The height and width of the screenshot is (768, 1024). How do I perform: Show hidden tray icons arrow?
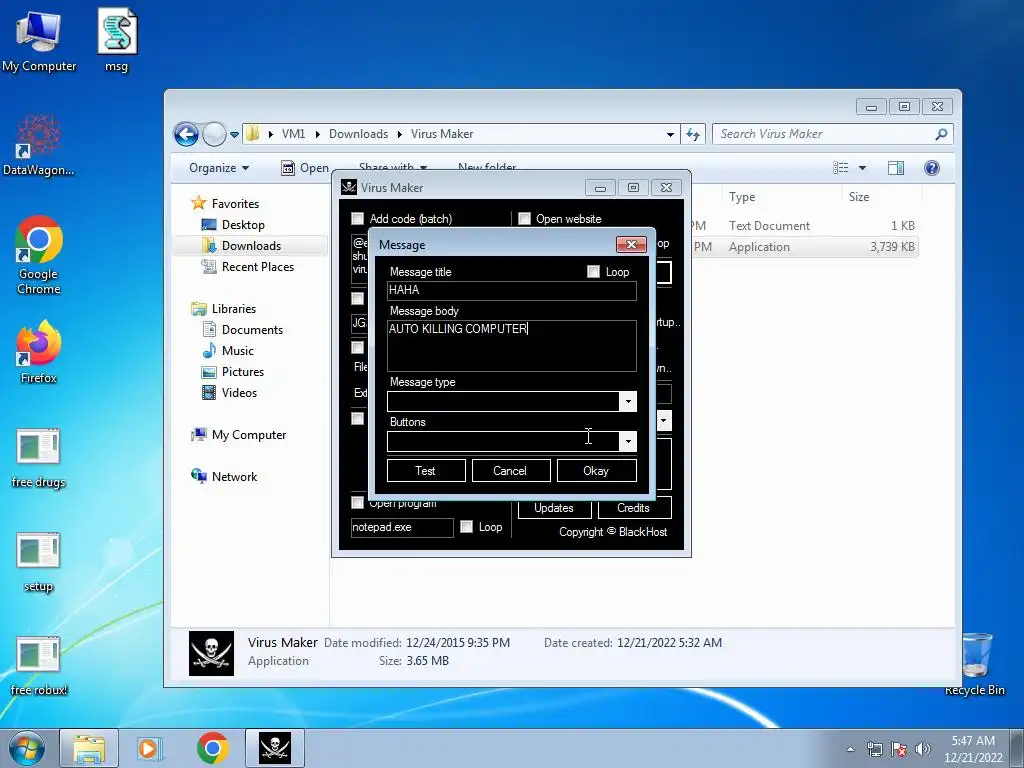(x=850, y=749)
